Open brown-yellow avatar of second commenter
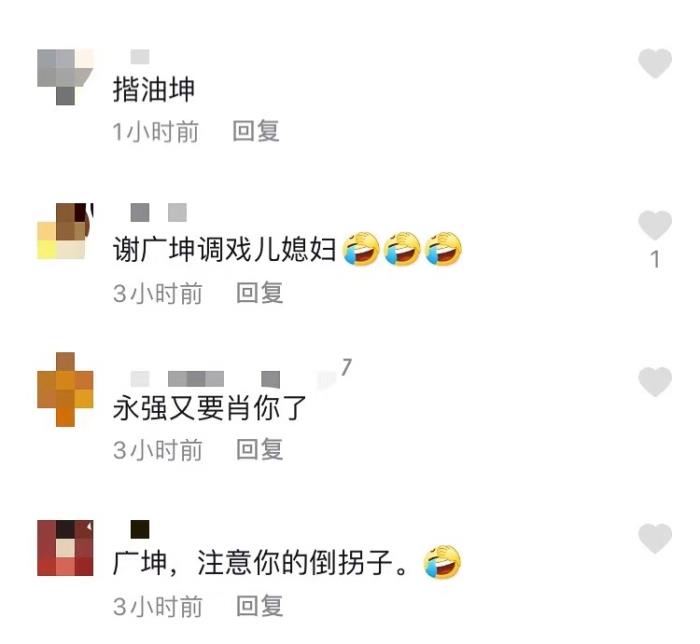Viewport: 700px width, 644px height. pyautogui.click(x=65, y=231)
